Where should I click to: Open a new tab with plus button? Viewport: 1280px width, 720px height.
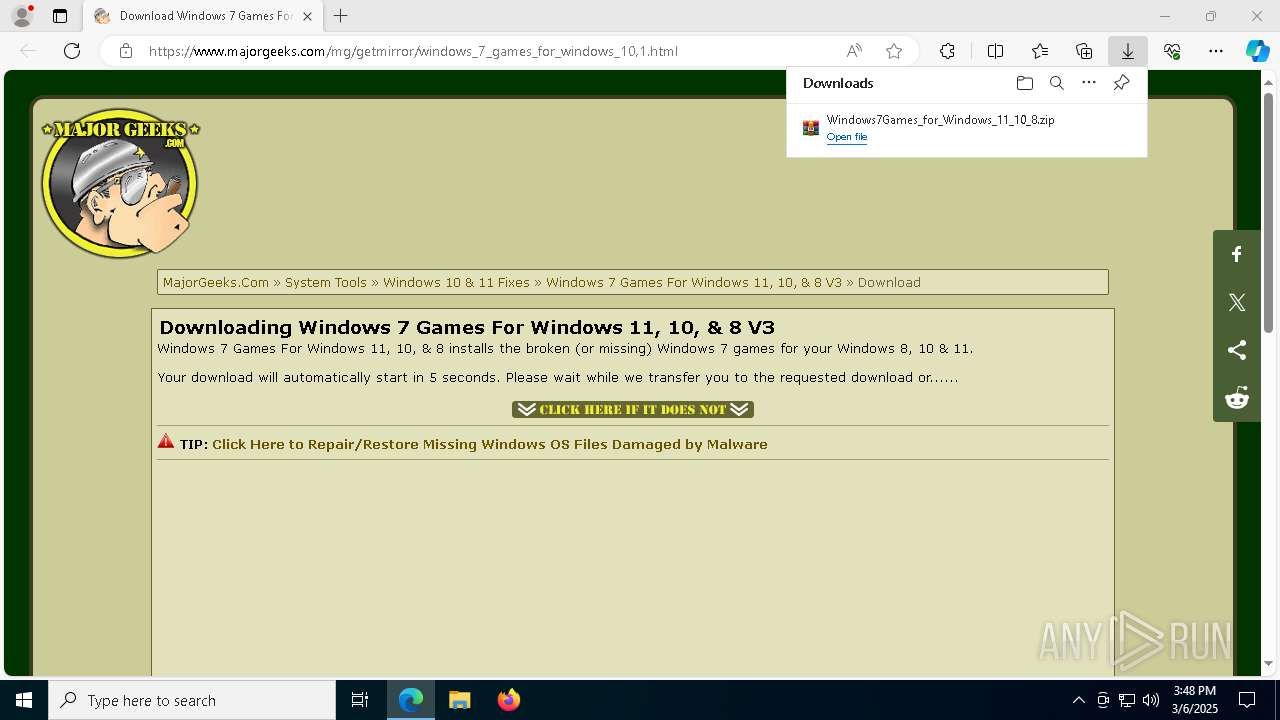pos(341,16)
